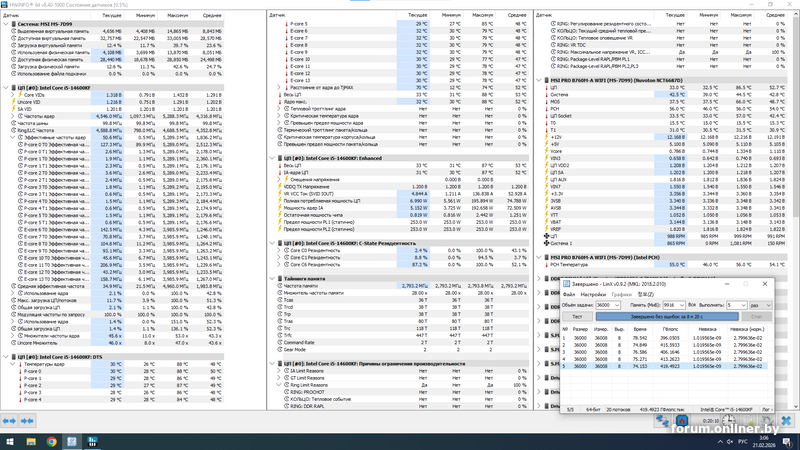Open File Explorer from the taskbar
Screen dimensions: 800x450
pyautogui.click(x=31, y=441)
